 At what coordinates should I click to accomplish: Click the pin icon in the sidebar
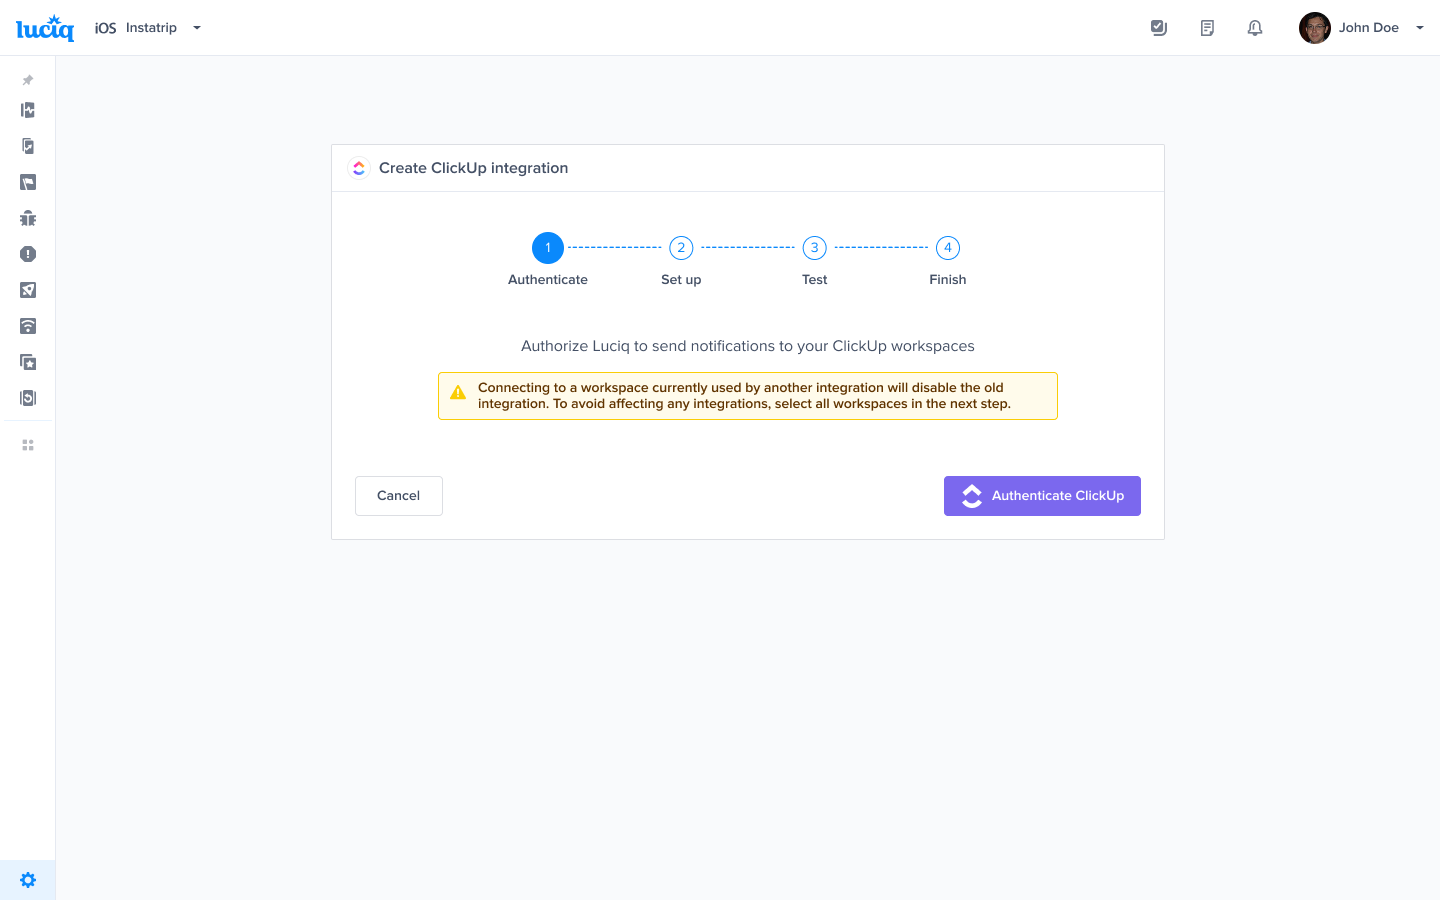point(27,80)
